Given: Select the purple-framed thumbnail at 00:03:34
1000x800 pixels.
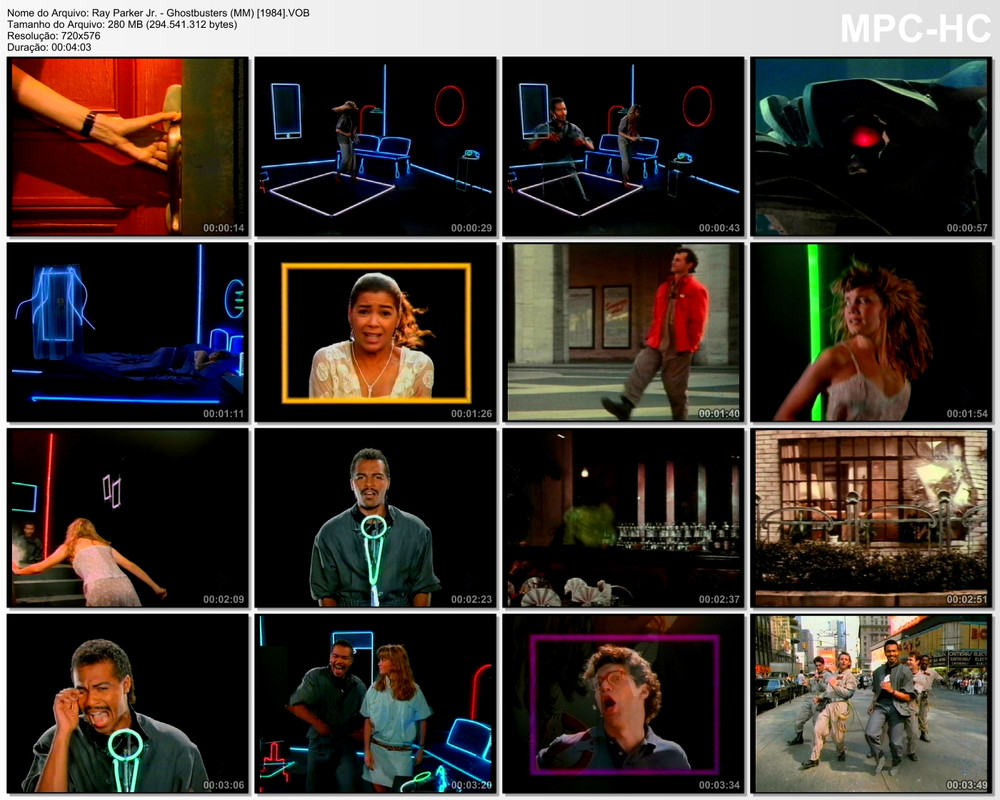Looking at the screenshot, I should (623, 704).
